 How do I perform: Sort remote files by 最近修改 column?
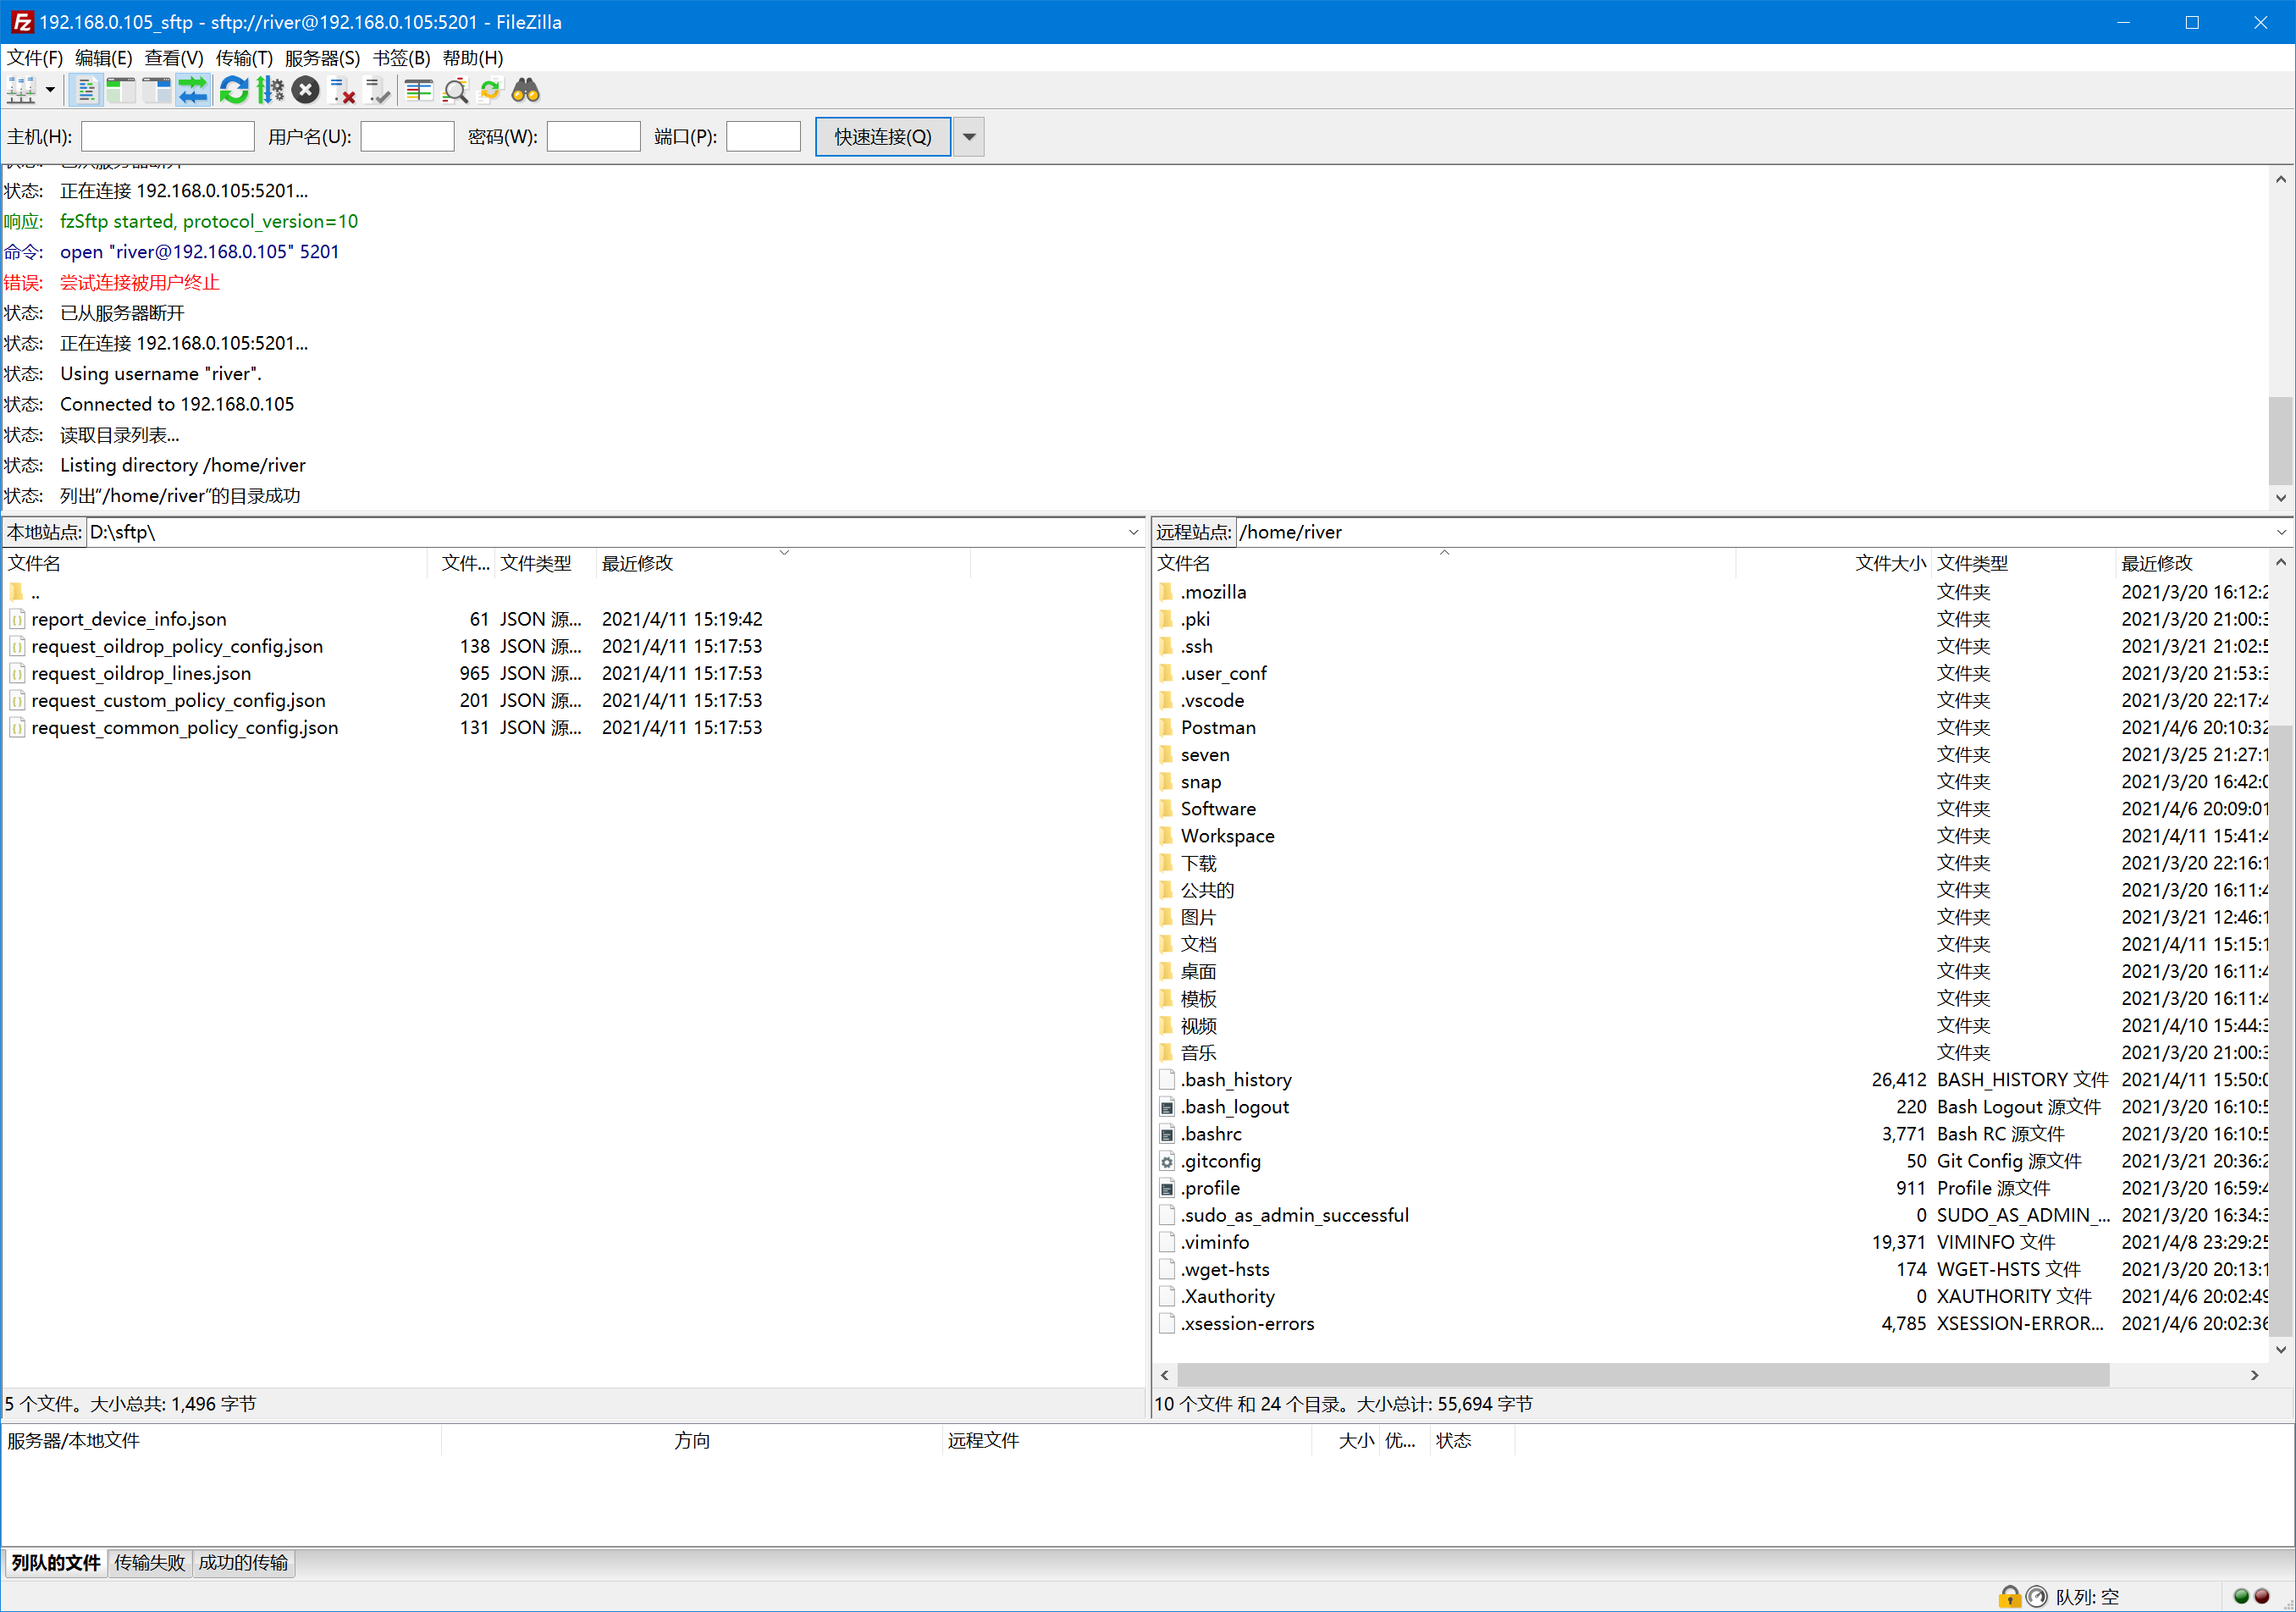tap(2192, 563)
